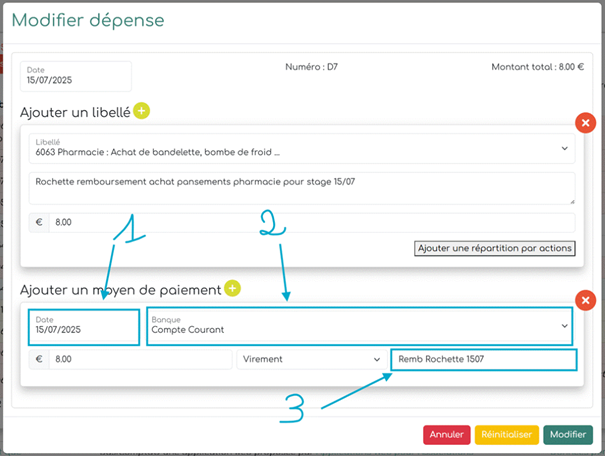Viewport: 605px width, 456px height.
Task: Click the Montant total label
Action: 537,67
